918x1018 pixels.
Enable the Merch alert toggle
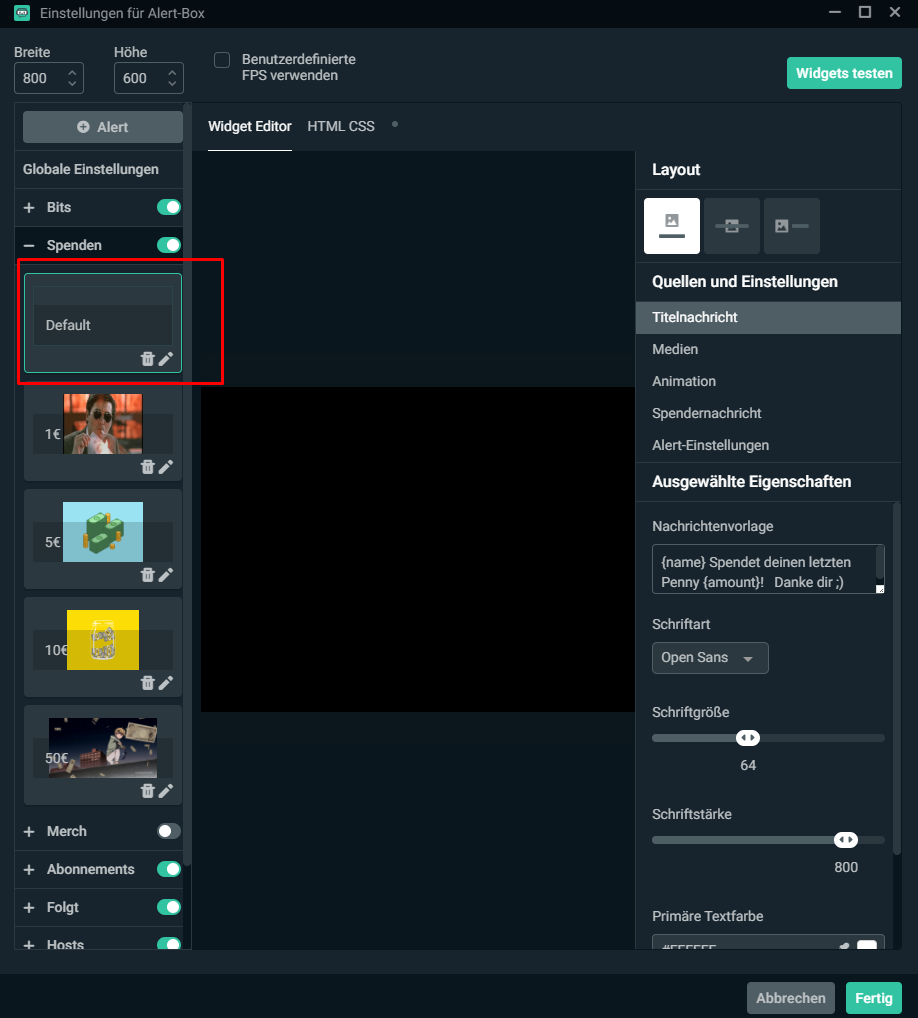tap(169, 831)
